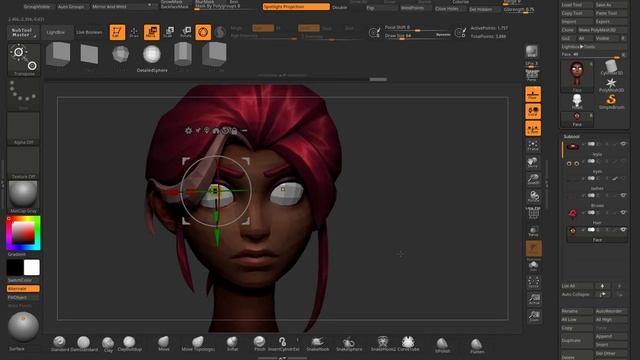
Task: Open the Transpose brush thumbnail
Action: 24,60
